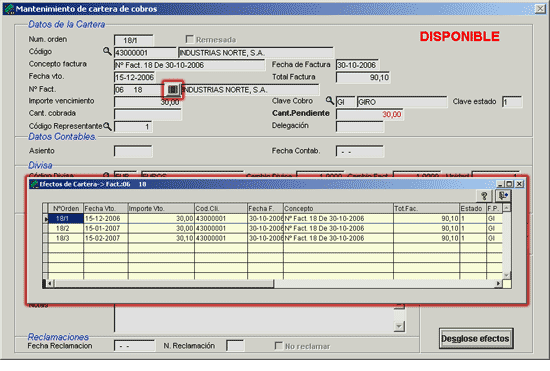This screenshot has width=550, height=371.
Task: Click the Clave Cobro code field GI
Action: pos(346,102)
